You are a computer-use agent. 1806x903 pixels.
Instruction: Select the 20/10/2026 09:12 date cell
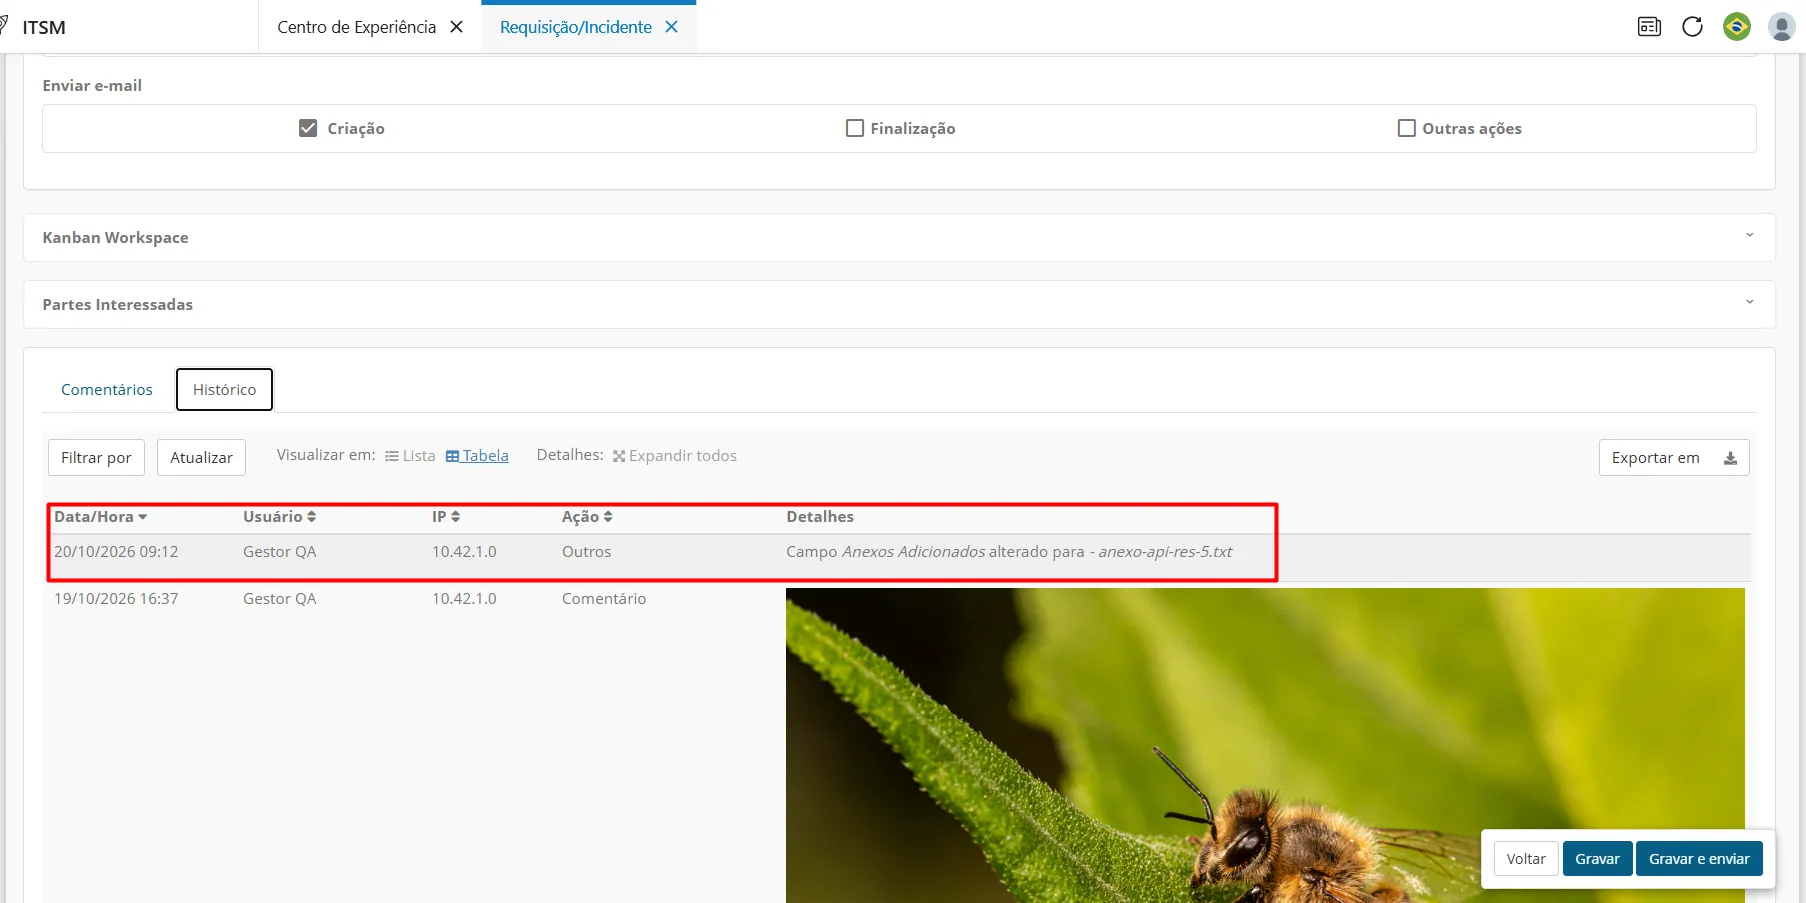[x=116, y=552]
